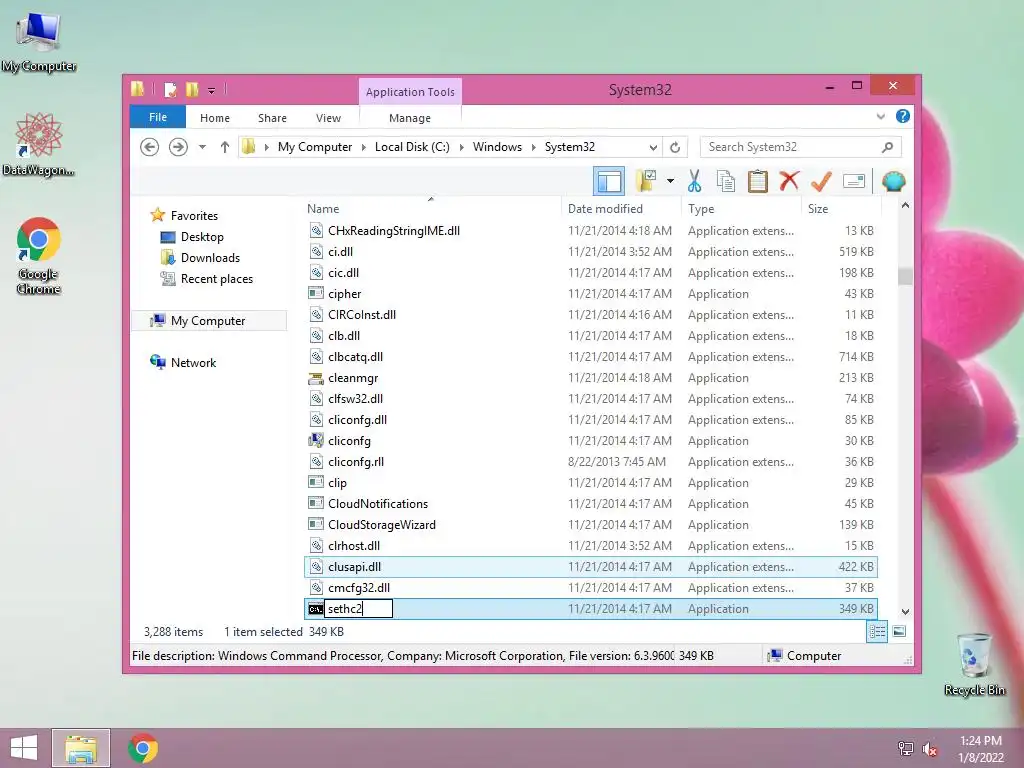Open the Windows Start button
This screenshot has height=768, width=1024.
coord(24,748)
